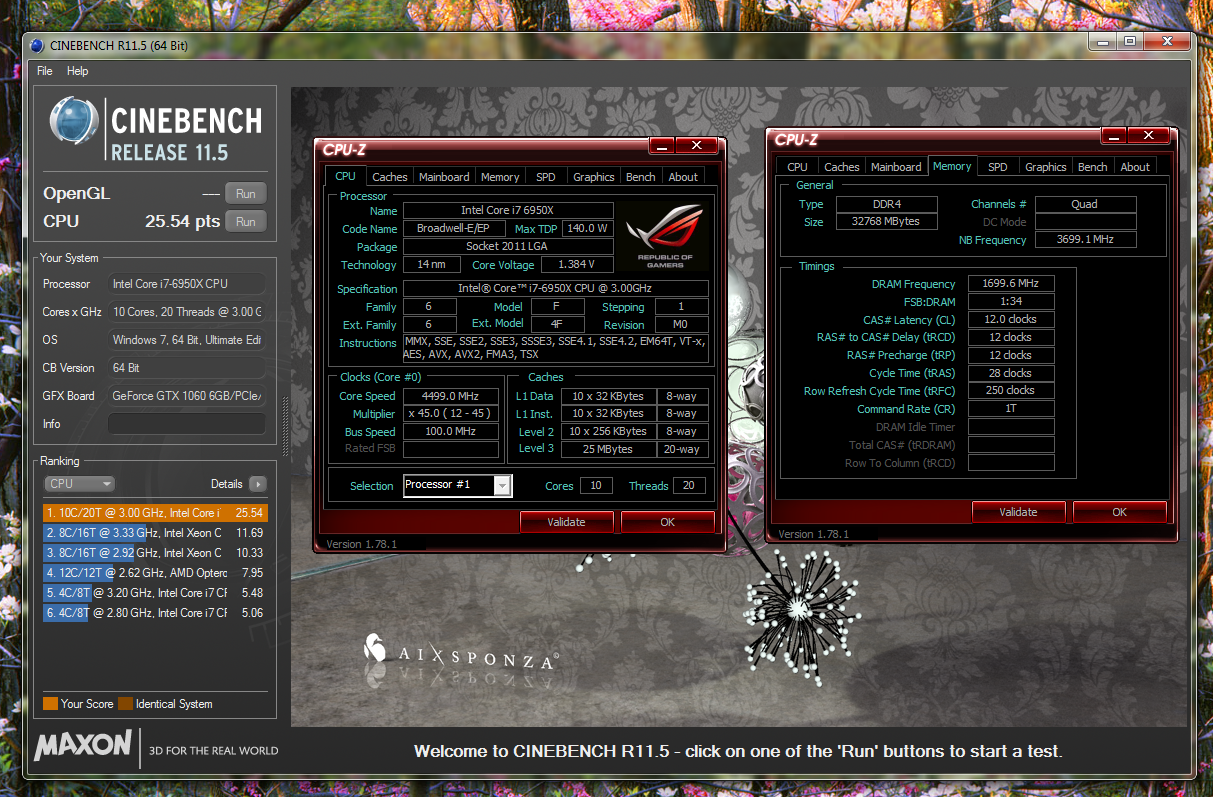Image resolution: width=1213 pixels, height=797 pixels.
Task: Open the CPU ranking type dropdown
Action: (x=79, y=484)
